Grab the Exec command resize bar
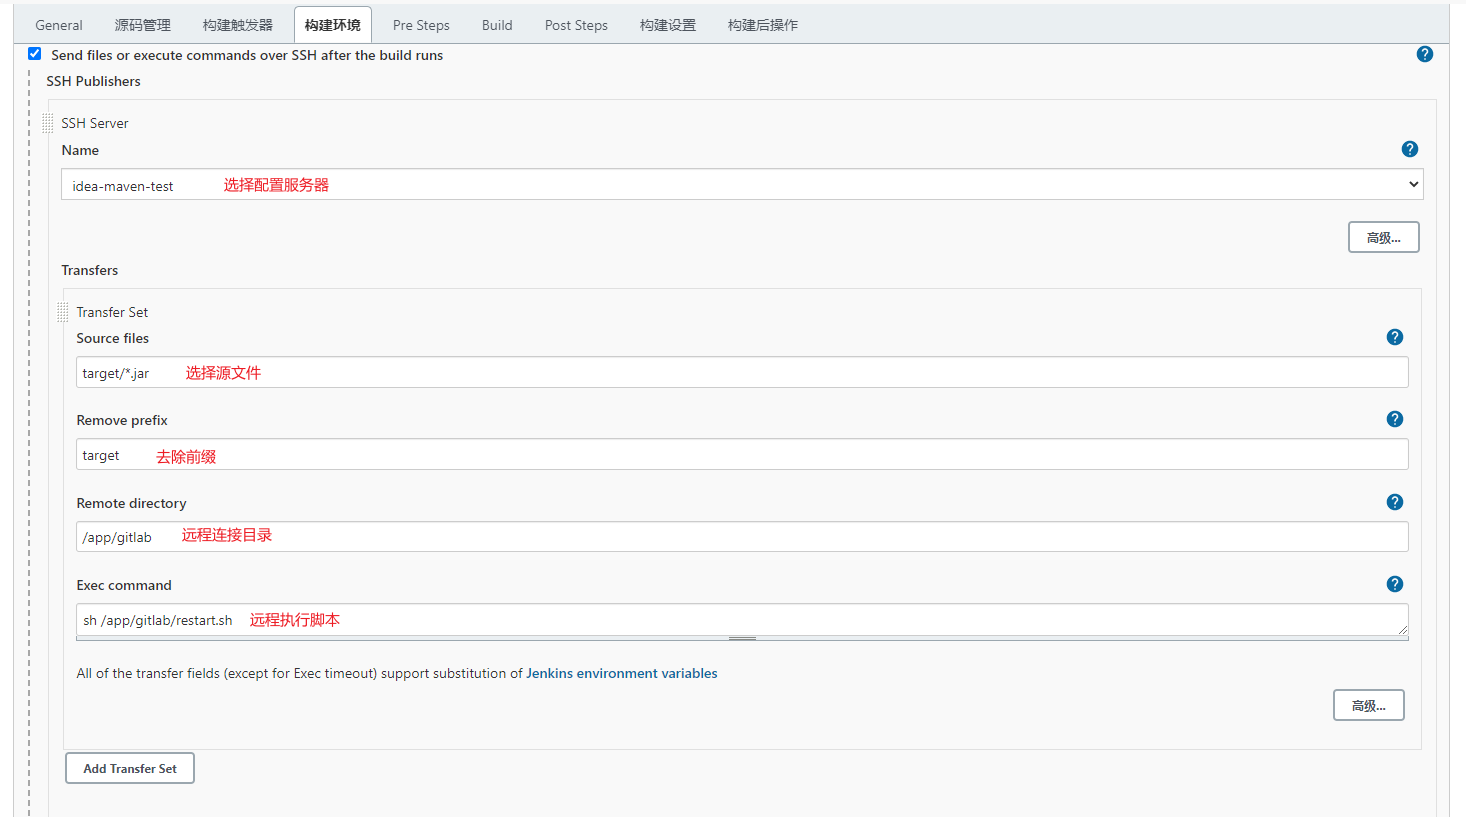The image size is (1466, 817). click(742, 638)
